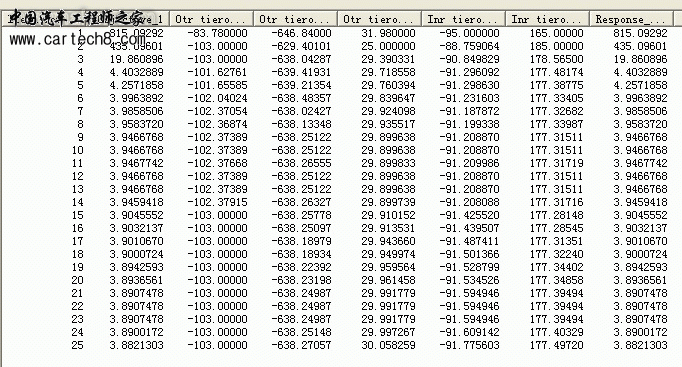Viewport: 682px width, 367px height.
Task: Click the value 25.000000
Action: click(x=388, y=46)
